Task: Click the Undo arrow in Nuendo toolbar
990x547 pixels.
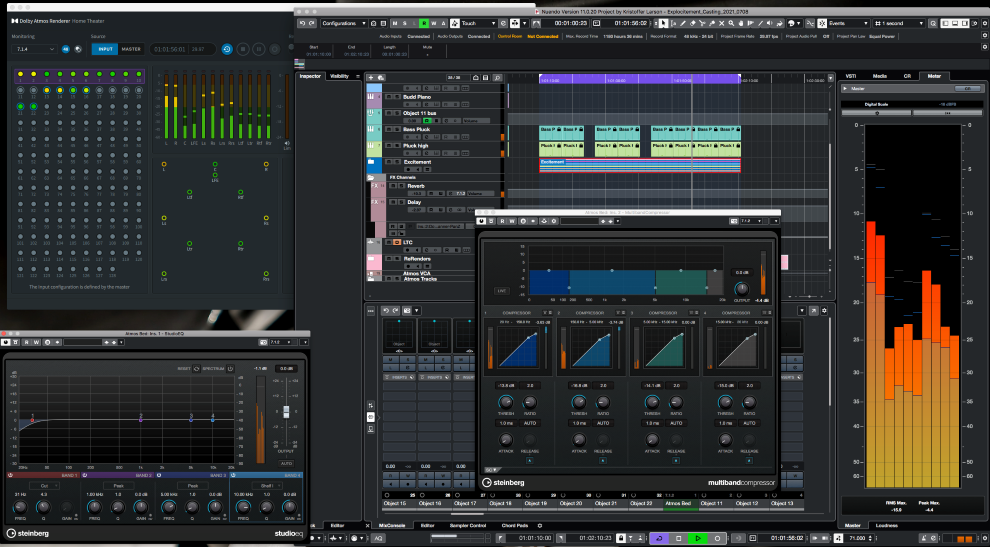Action: (x=302, y=23)
